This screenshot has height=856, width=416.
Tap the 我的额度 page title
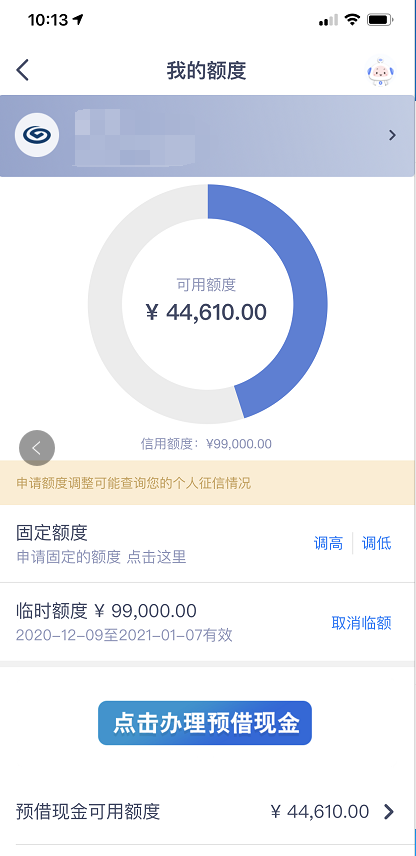tap(206, 71)
